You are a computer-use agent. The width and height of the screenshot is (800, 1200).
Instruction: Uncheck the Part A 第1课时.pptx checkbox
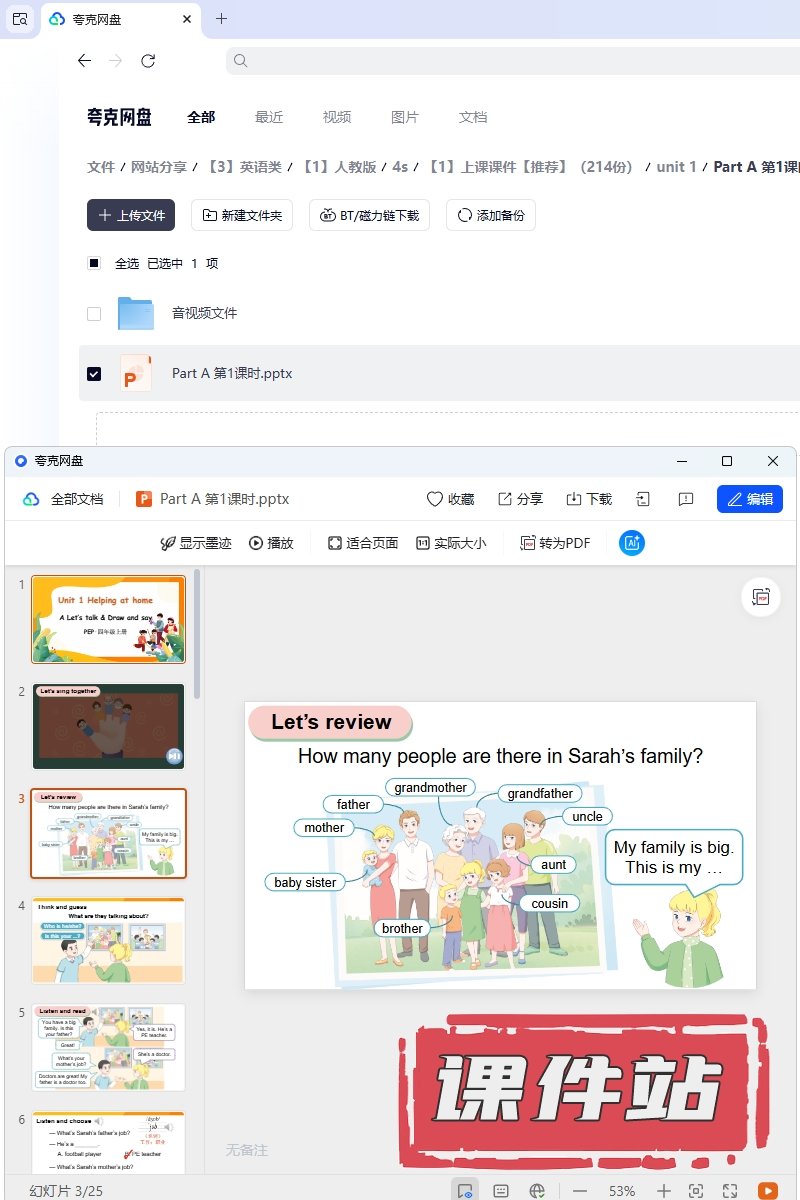[94, 373]
